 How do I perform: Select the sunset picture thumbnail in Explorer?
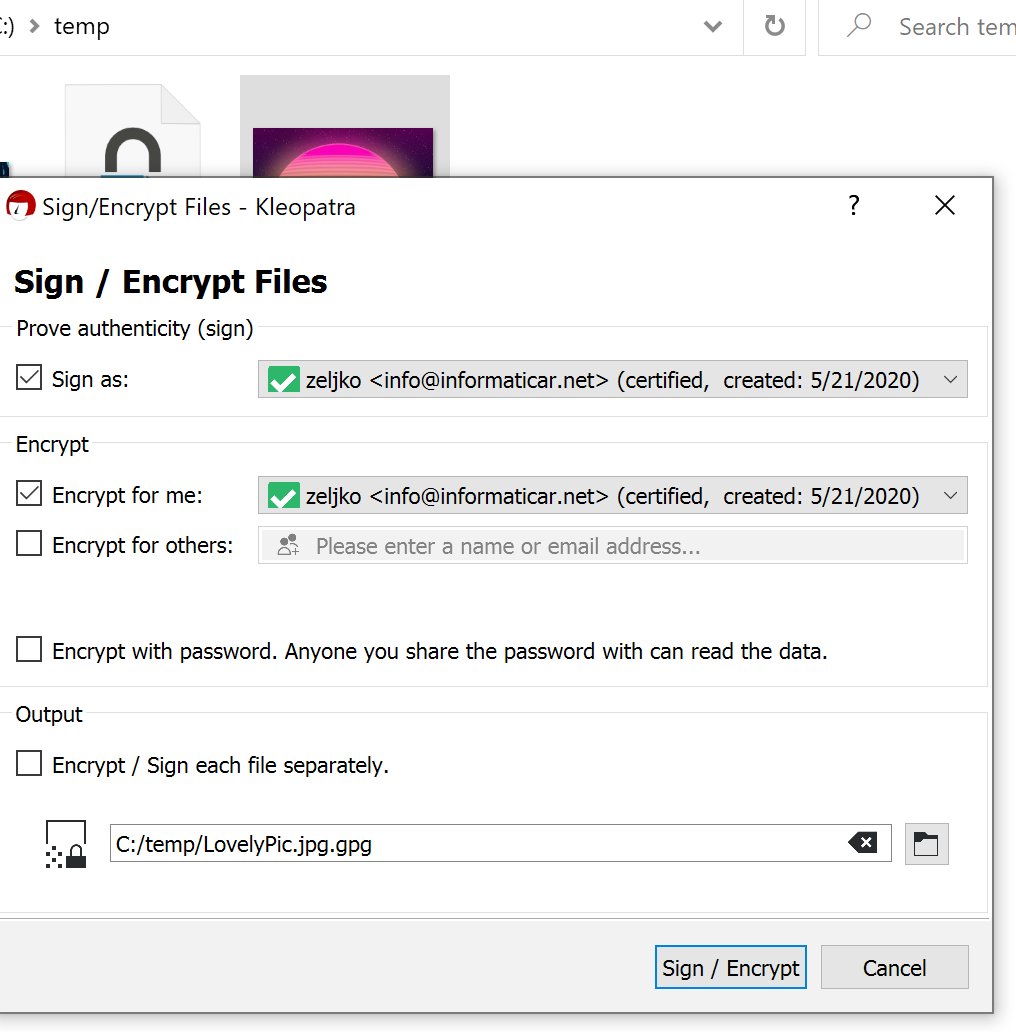click(343, 153)
